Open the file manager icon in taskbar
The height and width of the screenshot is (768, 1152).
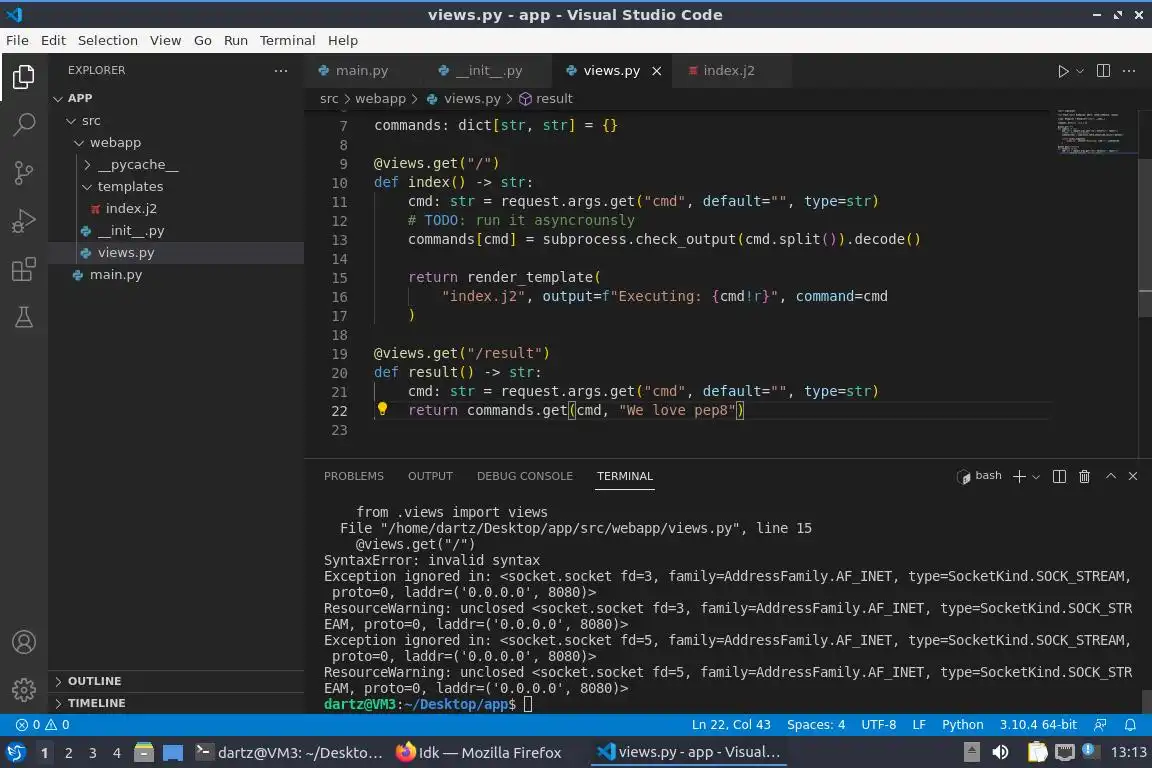point(144,752)
